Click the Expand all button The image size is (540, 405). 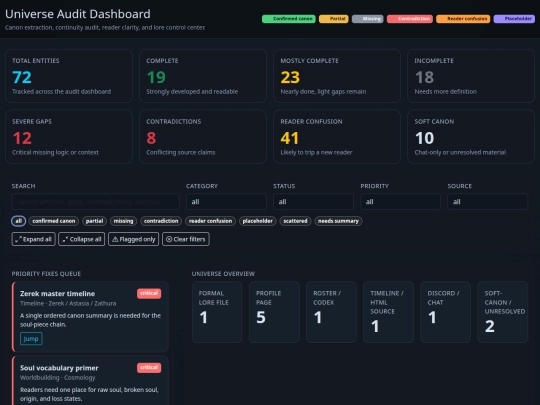[33, 239]
